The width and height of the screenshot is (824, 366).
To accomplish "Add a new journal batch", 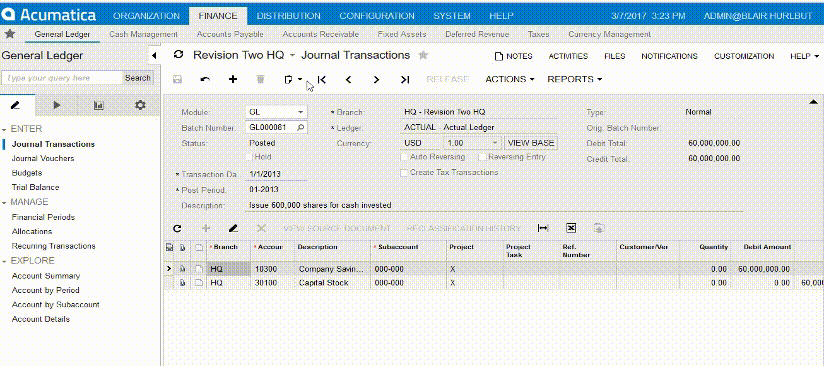I will (x=233, y=79).
